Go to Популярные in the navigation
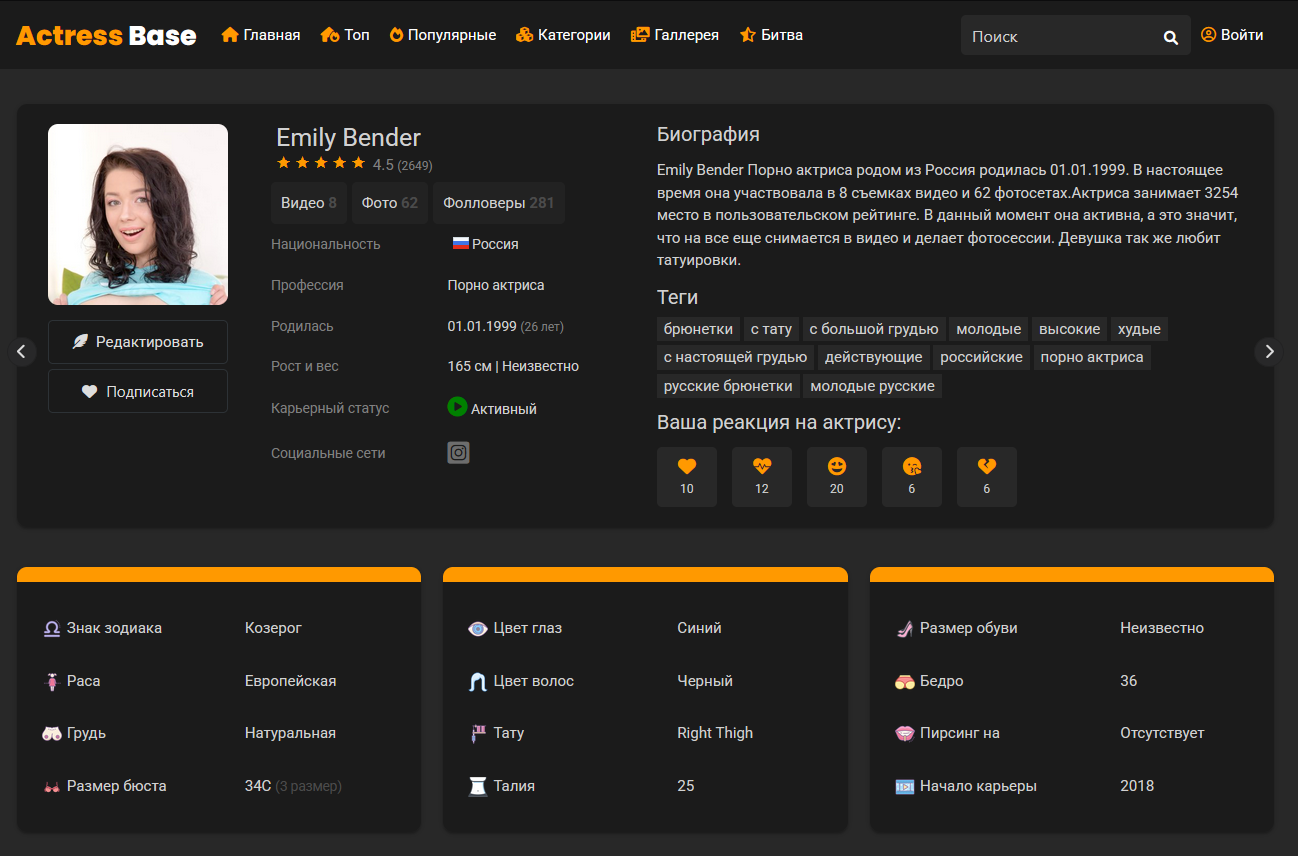 tap(443, 35)
